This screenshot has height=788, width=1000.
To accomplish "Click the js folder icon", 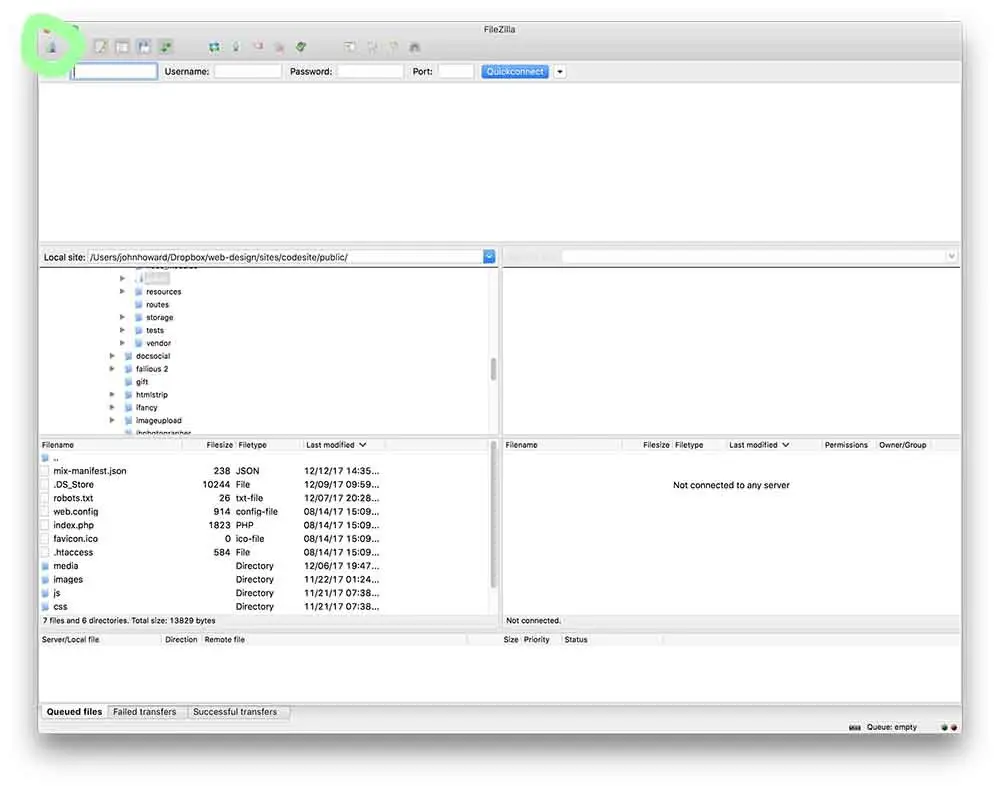I will click(45, 593).
